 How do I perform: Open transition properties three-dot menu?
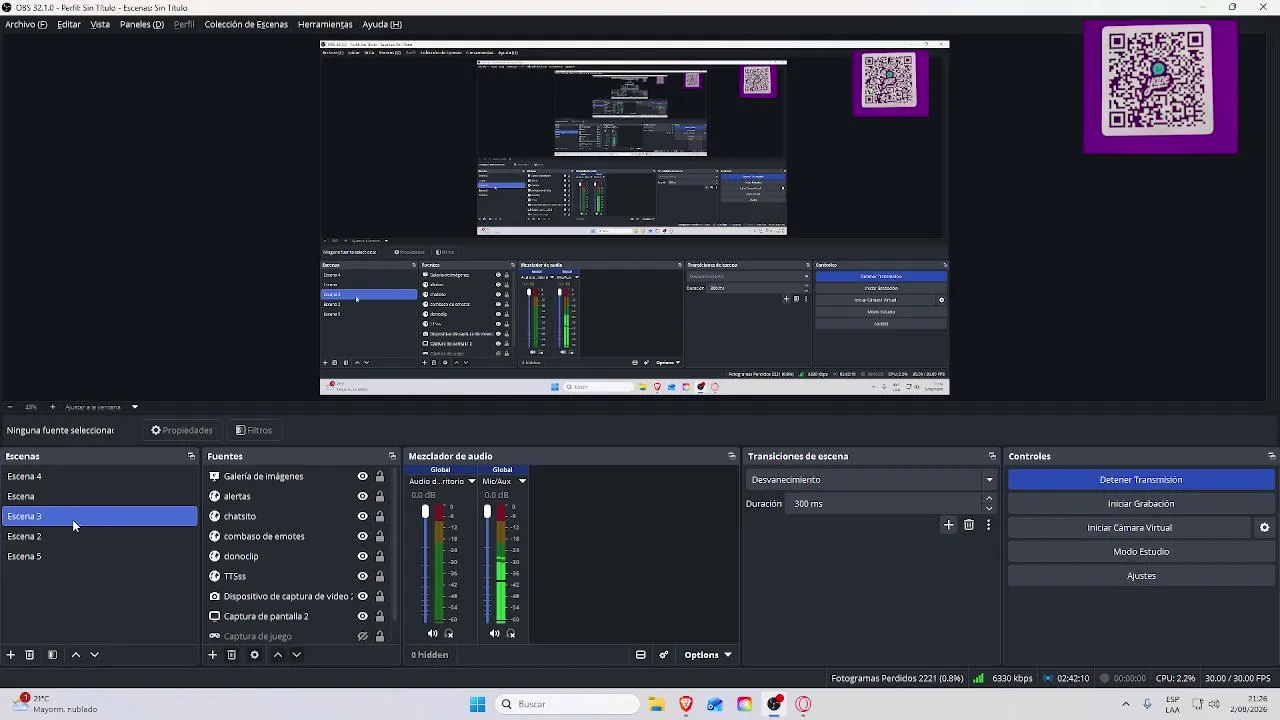pos(988,525)
